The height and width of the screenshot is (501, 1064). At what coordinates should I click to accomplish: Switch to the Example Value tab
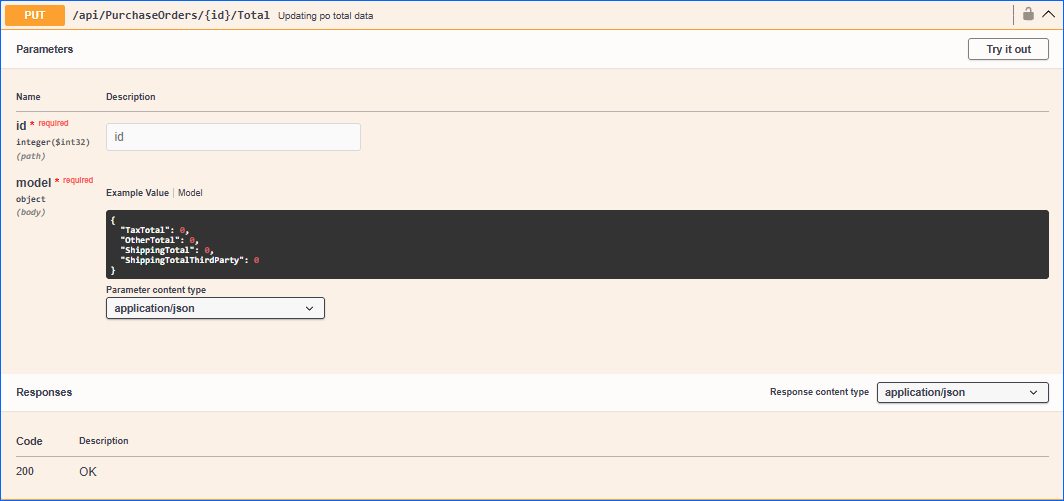[x=137, y=193]
